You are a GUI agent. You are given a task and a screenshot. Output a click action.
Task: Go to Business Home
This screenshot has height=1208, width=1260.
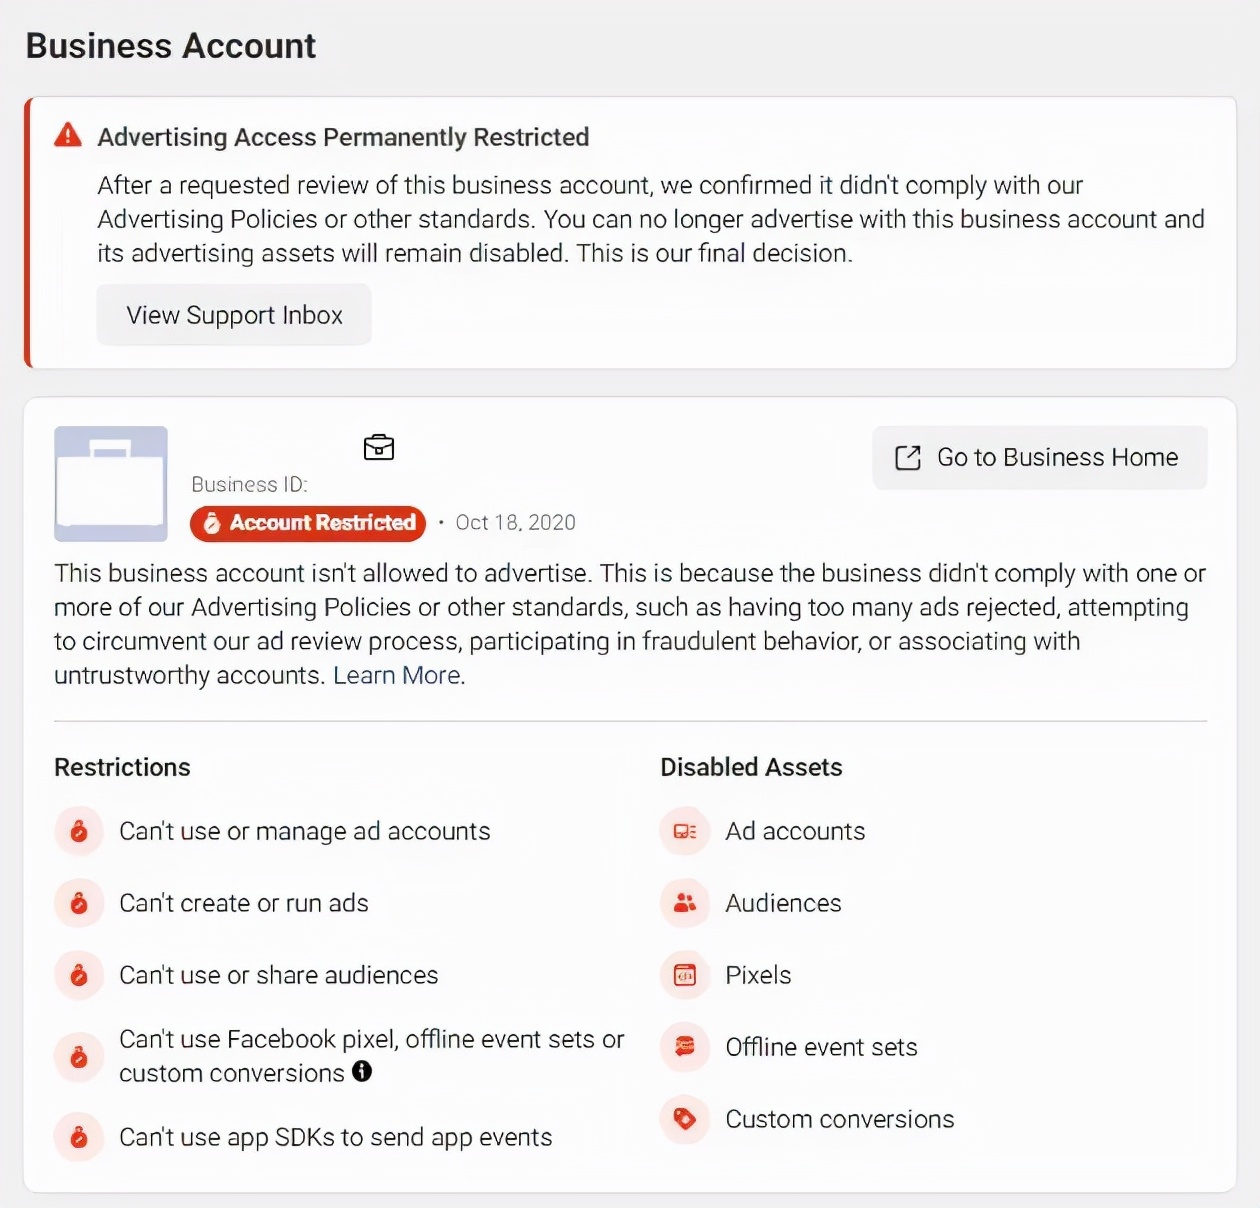coord(1040,458)
